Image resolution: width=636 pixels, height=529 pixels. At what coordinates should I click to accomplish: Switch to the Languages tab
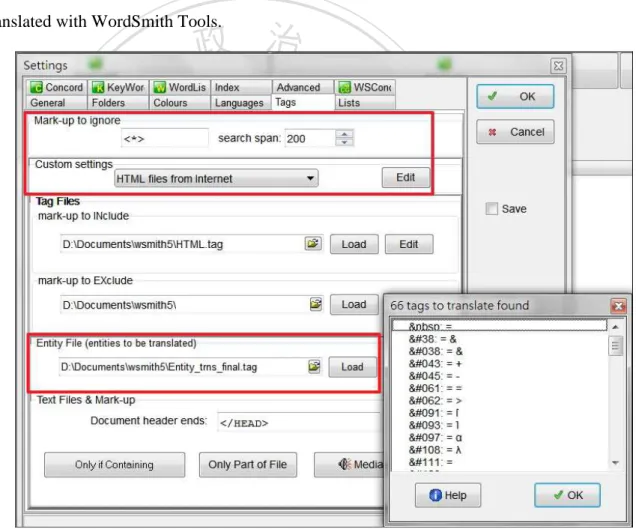point(241,103)
